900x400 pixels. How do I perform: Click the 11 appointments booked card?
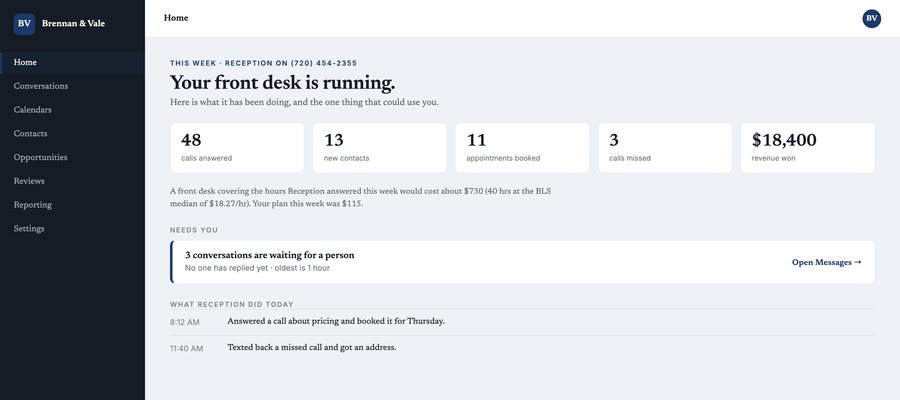tap(522, 147)
